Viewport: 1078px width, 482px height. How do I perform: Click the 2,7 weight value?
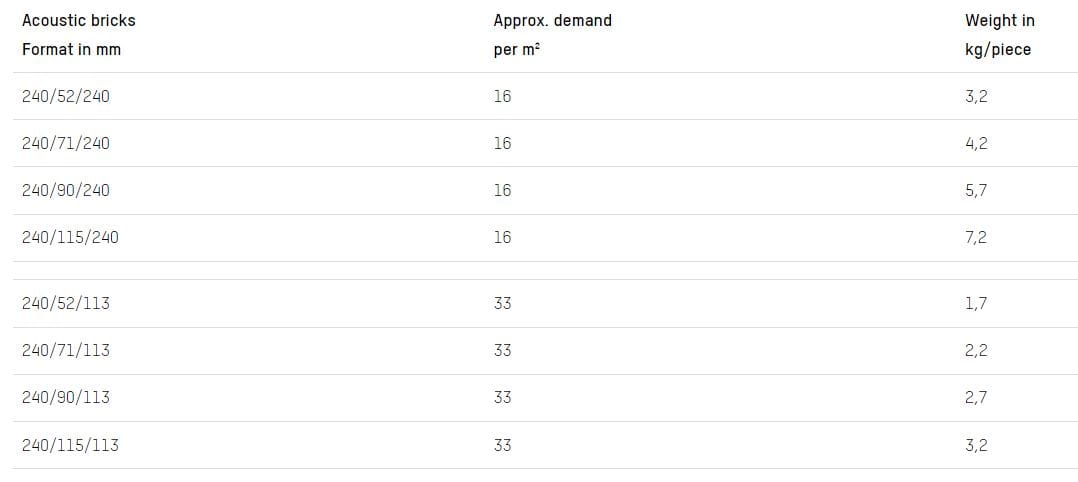[976, 397]
